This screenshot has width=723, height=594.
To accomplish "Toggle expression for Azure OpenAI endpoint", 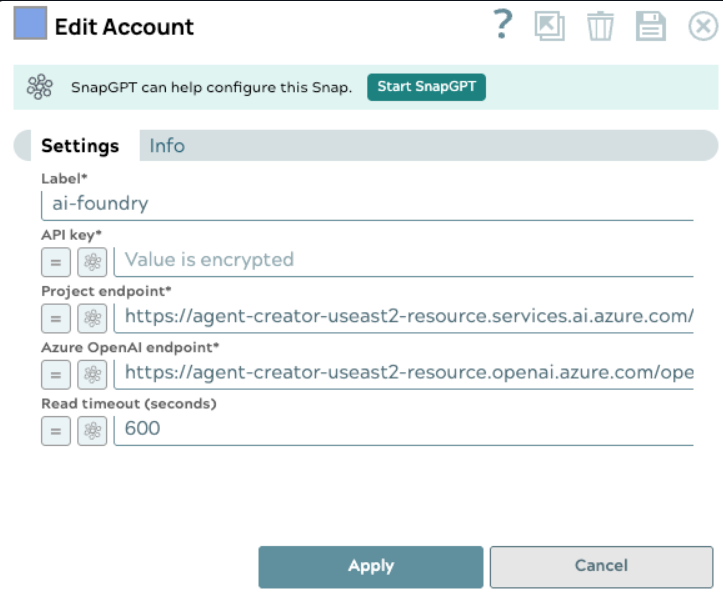I will point(56,374).
